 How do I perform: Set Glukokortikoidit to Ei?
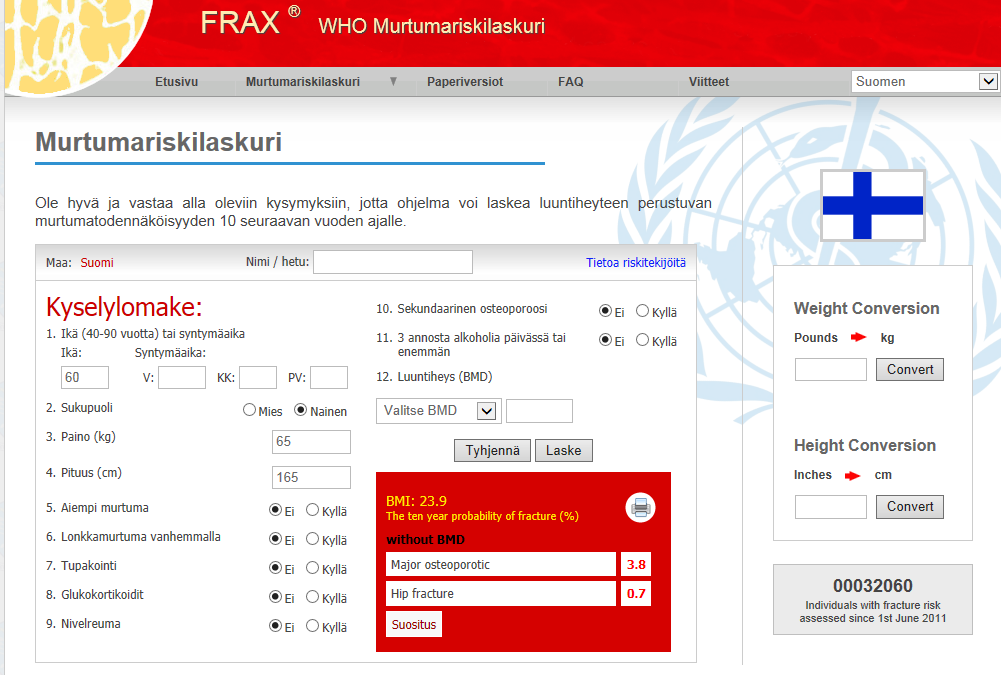275,596
